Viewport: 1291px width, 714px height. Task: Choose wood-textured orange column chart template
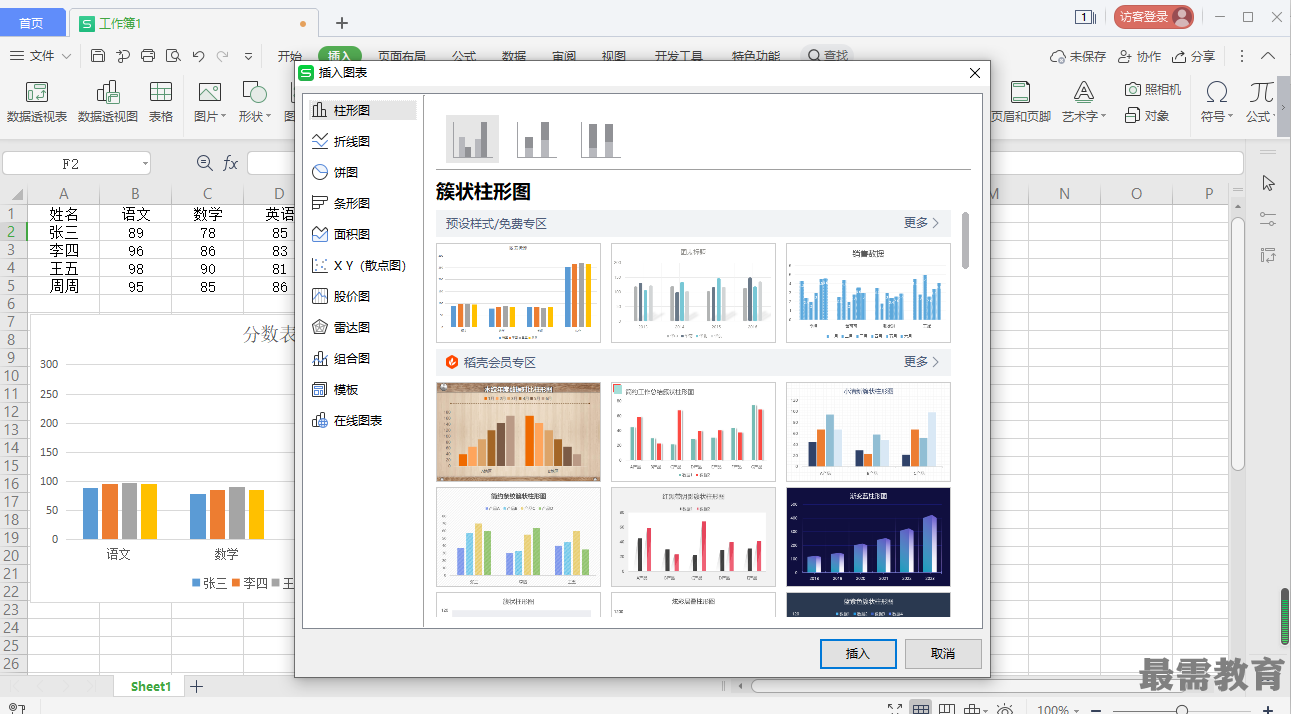(x=518, y=432)
